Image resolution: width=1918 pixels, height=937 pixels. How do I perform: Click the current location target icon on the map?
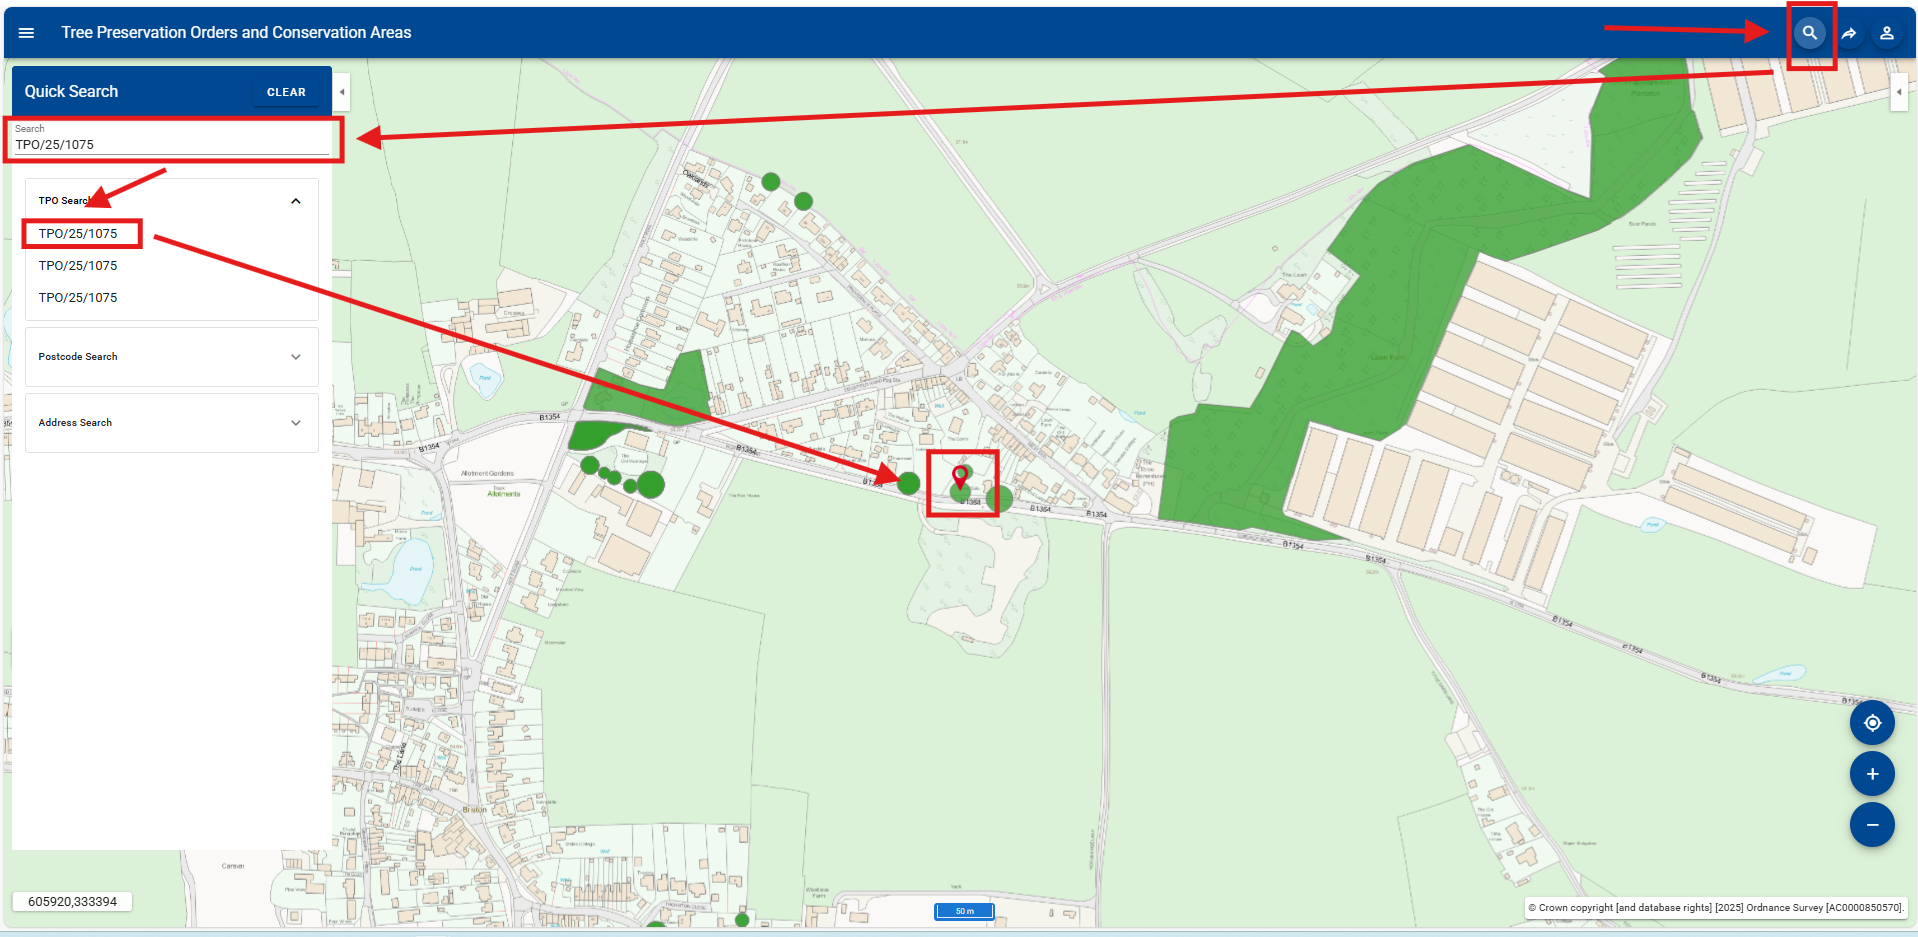pyautogui.click(x=1872, y=722)
